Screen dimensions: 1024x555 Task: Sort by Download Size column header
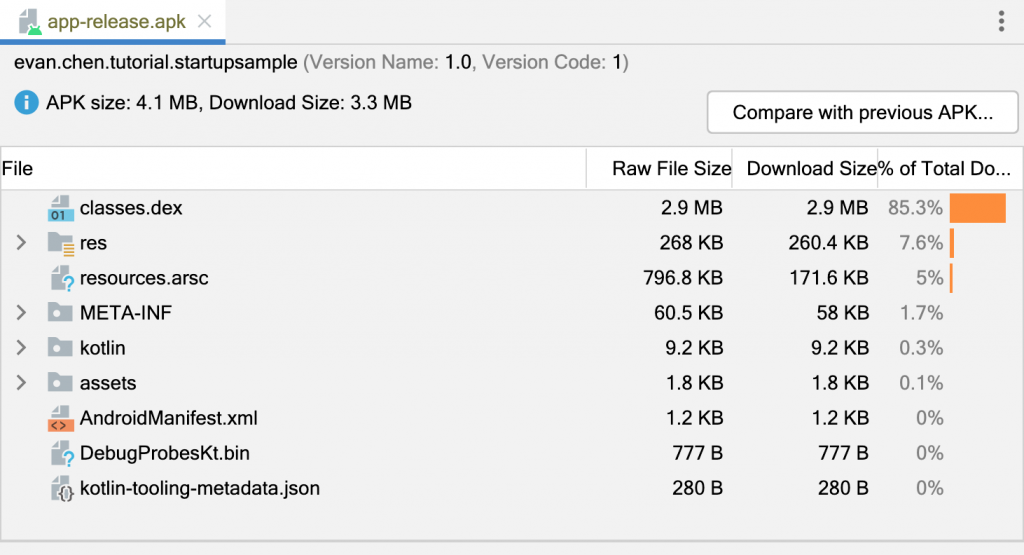[811, 169]
